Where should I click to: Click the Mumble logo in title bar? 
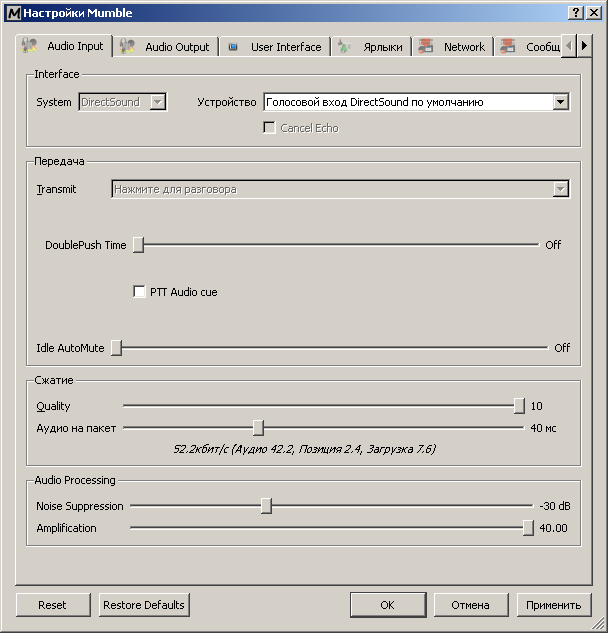click(13, 13)
